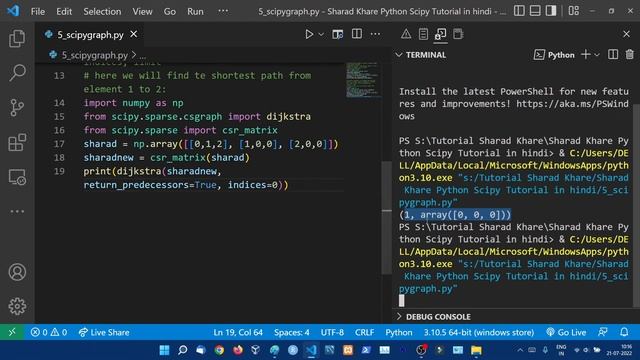Image resolution: width=640 pixels, height=360 pixels.
Task: Click the editor vertical scrollbar
Action: point(387,218)
